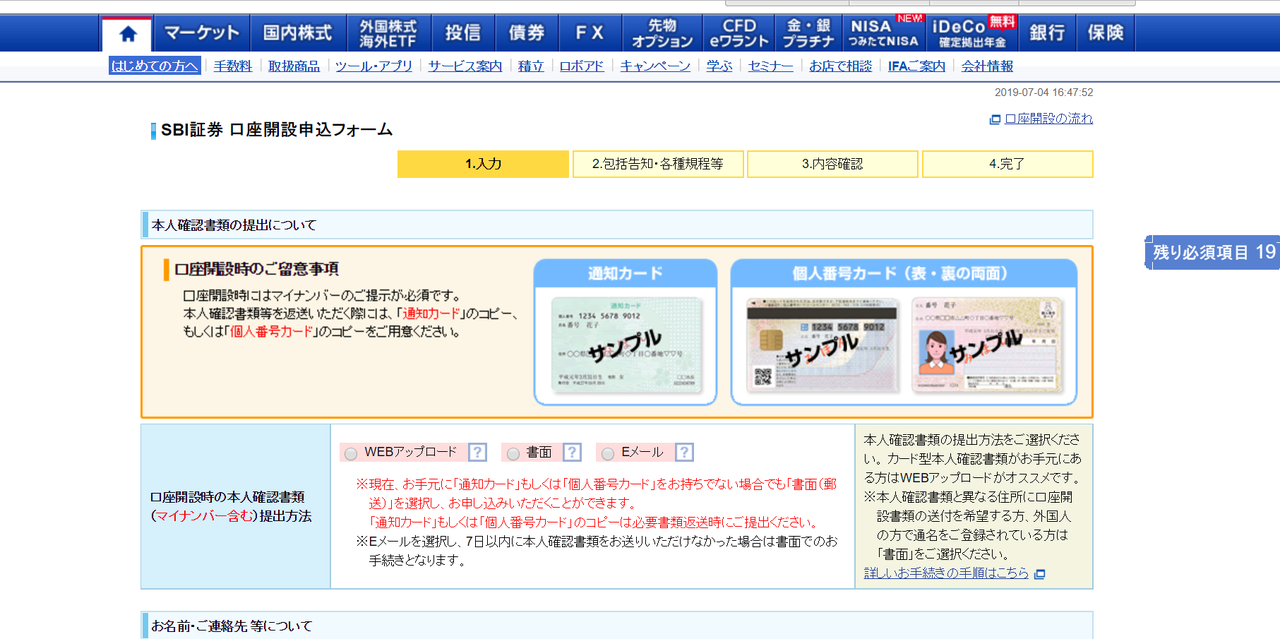
Task: Click the 2.包括告知・各種規程等 step
Action: click(657, 164)
